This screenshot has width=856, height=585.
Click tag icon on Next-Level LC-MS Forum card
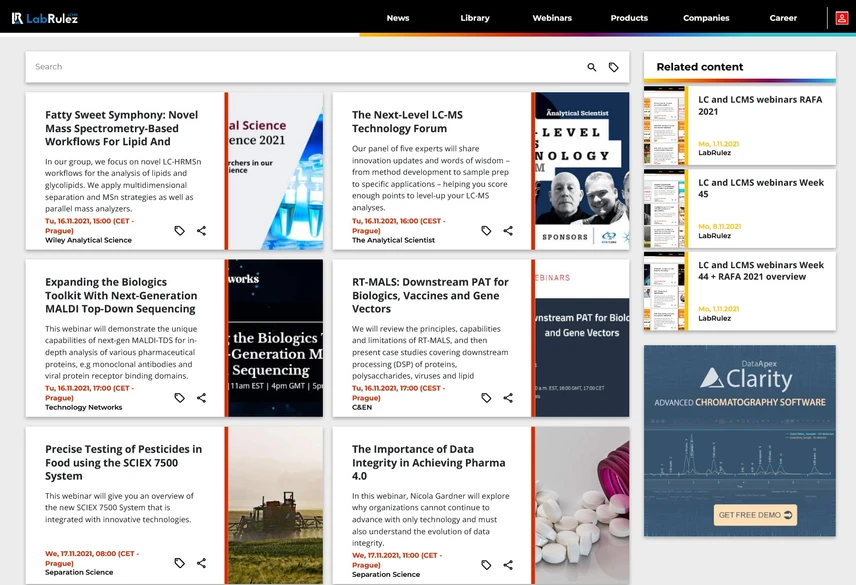(486, 231)
